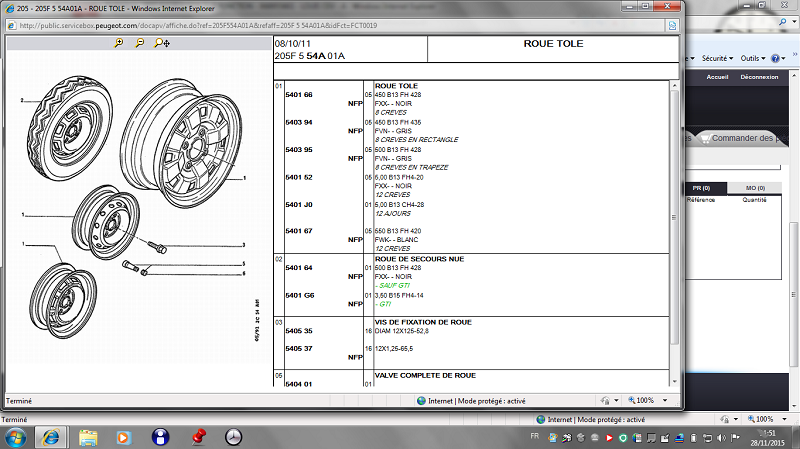Click the Déconnexion link

[759, 77]
